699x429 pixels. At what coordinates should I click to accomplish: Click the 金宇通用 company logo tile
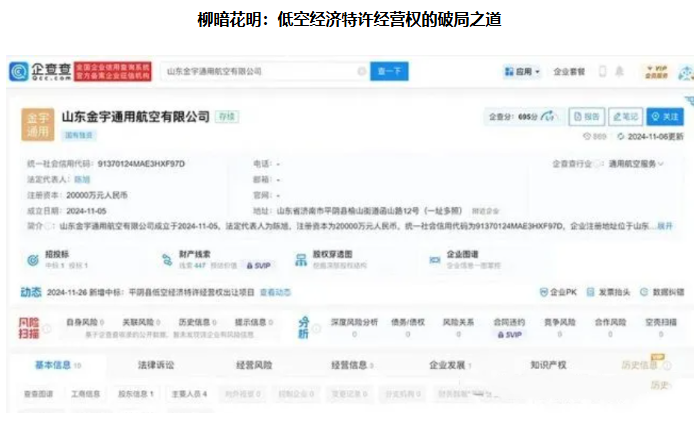coord(35,123)
